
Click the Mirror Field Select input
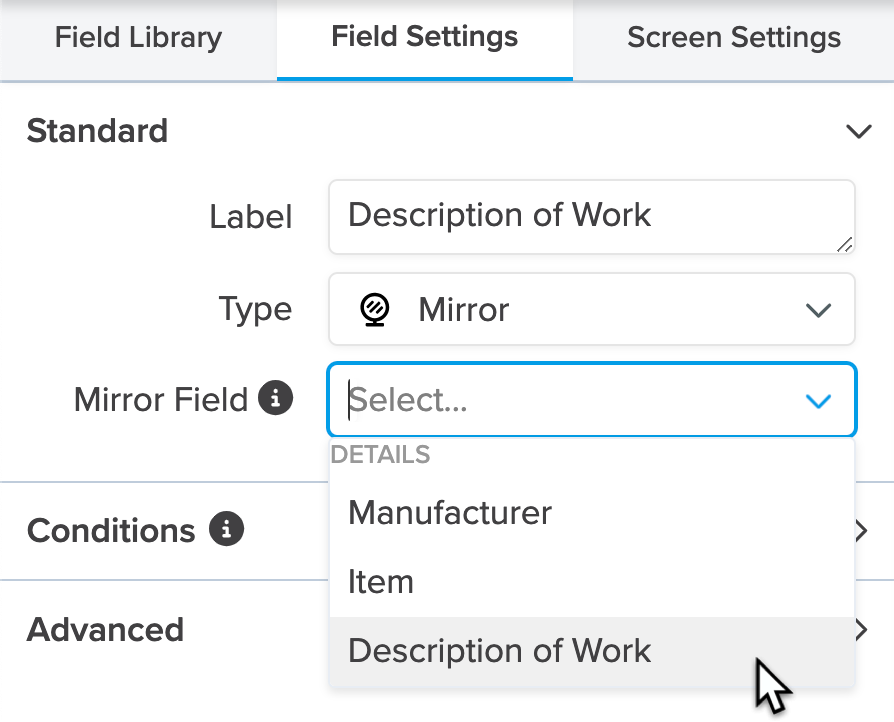point(592,399)
